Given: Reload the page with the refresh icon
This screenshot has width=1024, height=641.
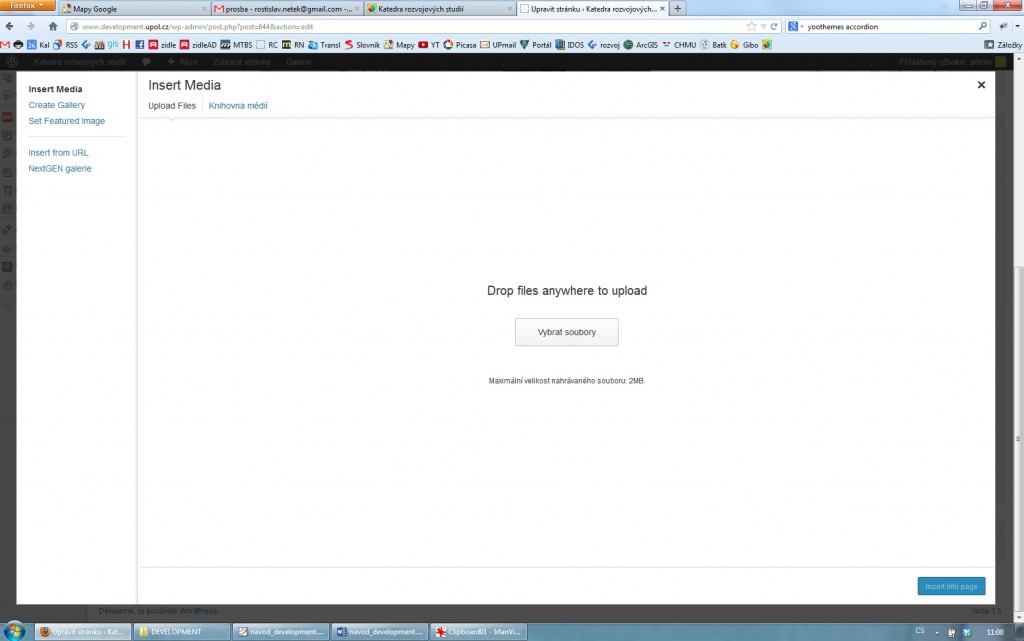Looking at the screenshot, I should [x=774, y=26].
